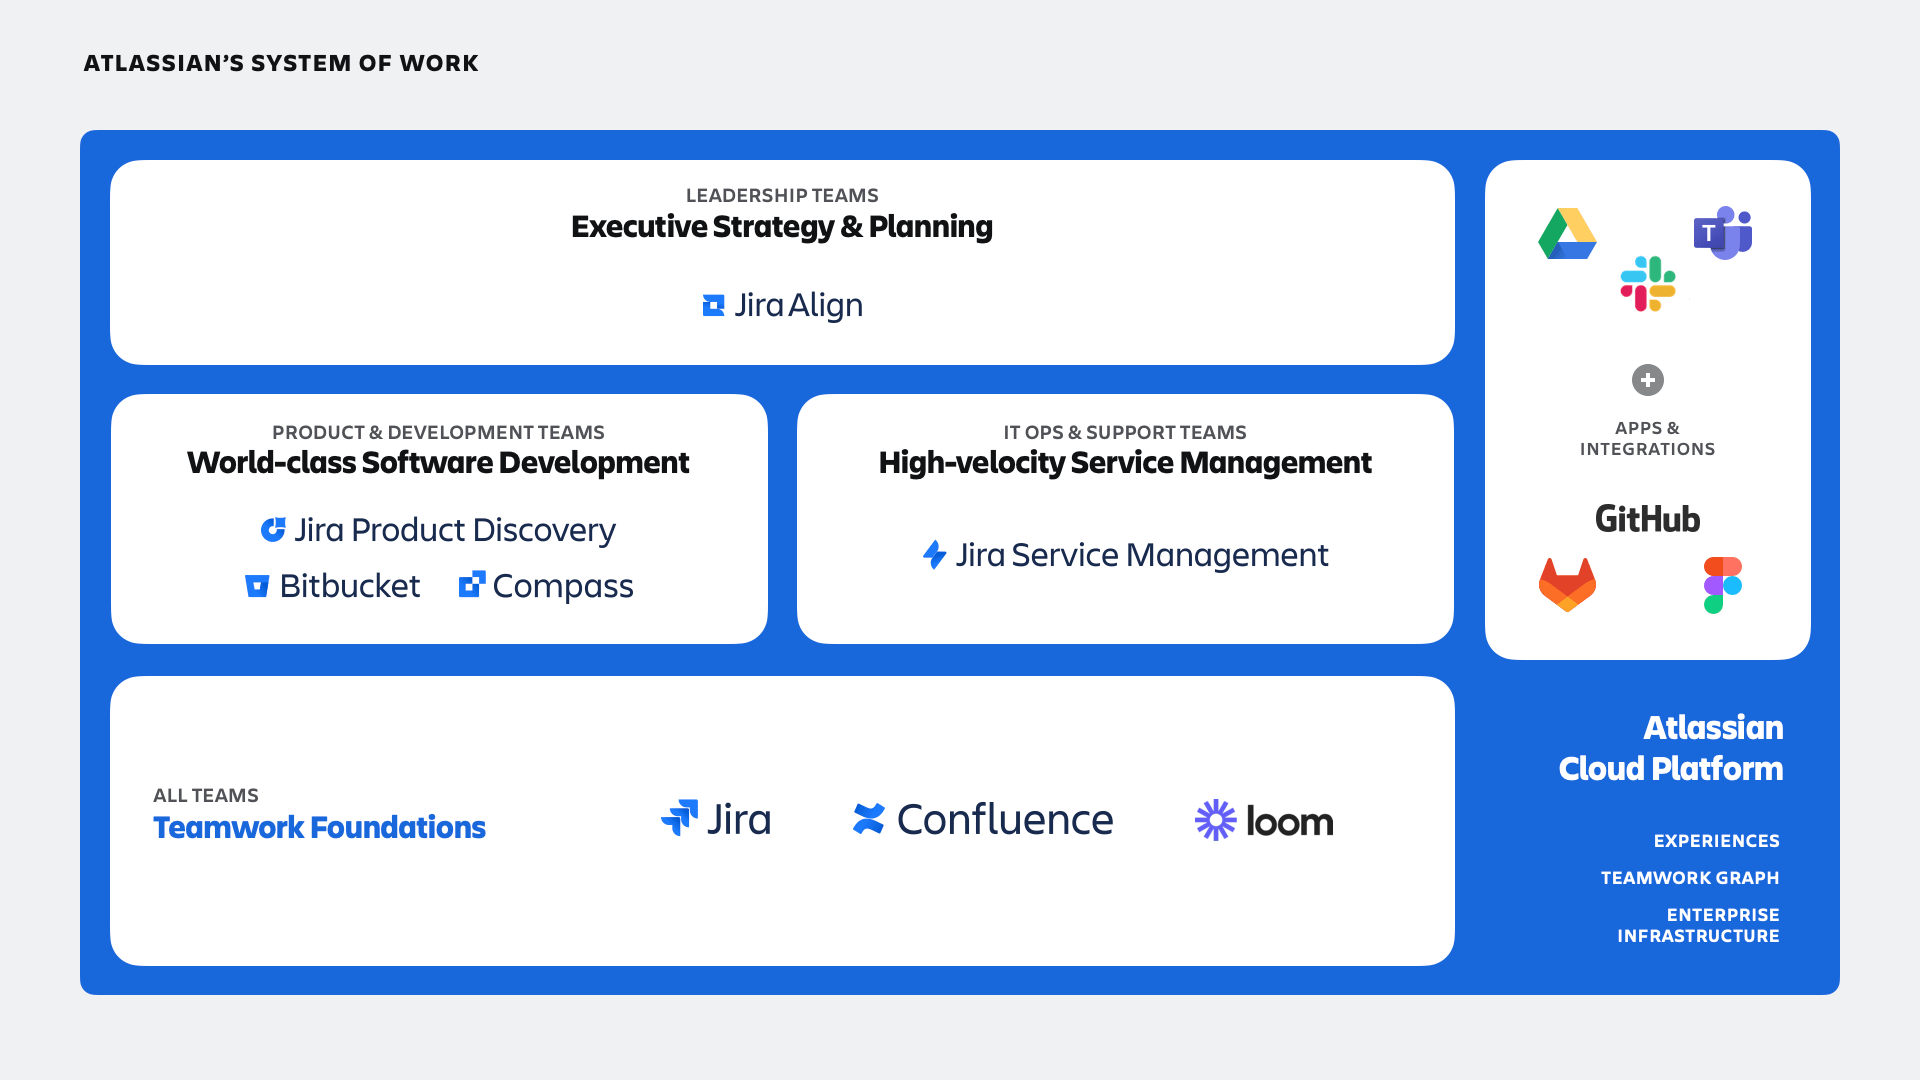
Task: Click the Bitbucket bucket icon
Action: 257,586
